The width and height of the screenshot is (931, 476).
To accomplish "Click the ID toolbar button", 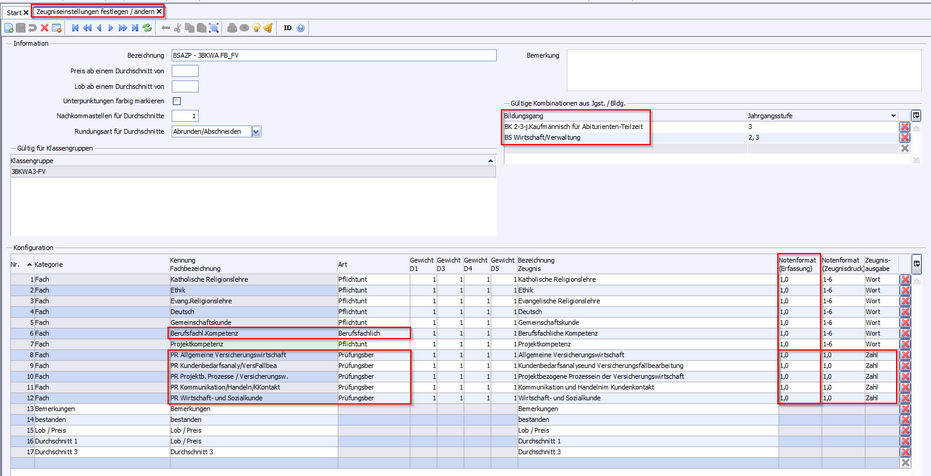I will tap(287, 28).
